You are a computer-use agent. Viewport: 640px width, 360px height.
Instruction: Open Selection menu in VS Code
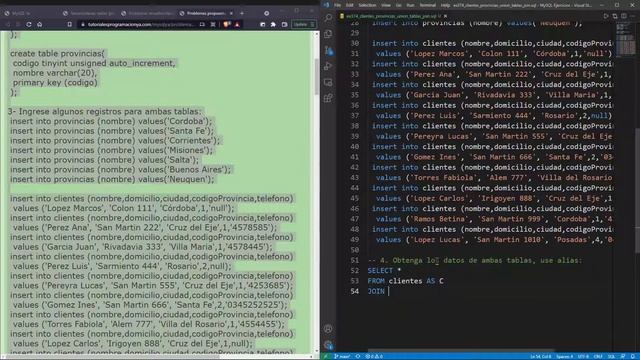pyautogui.click(x=367, y=5)
